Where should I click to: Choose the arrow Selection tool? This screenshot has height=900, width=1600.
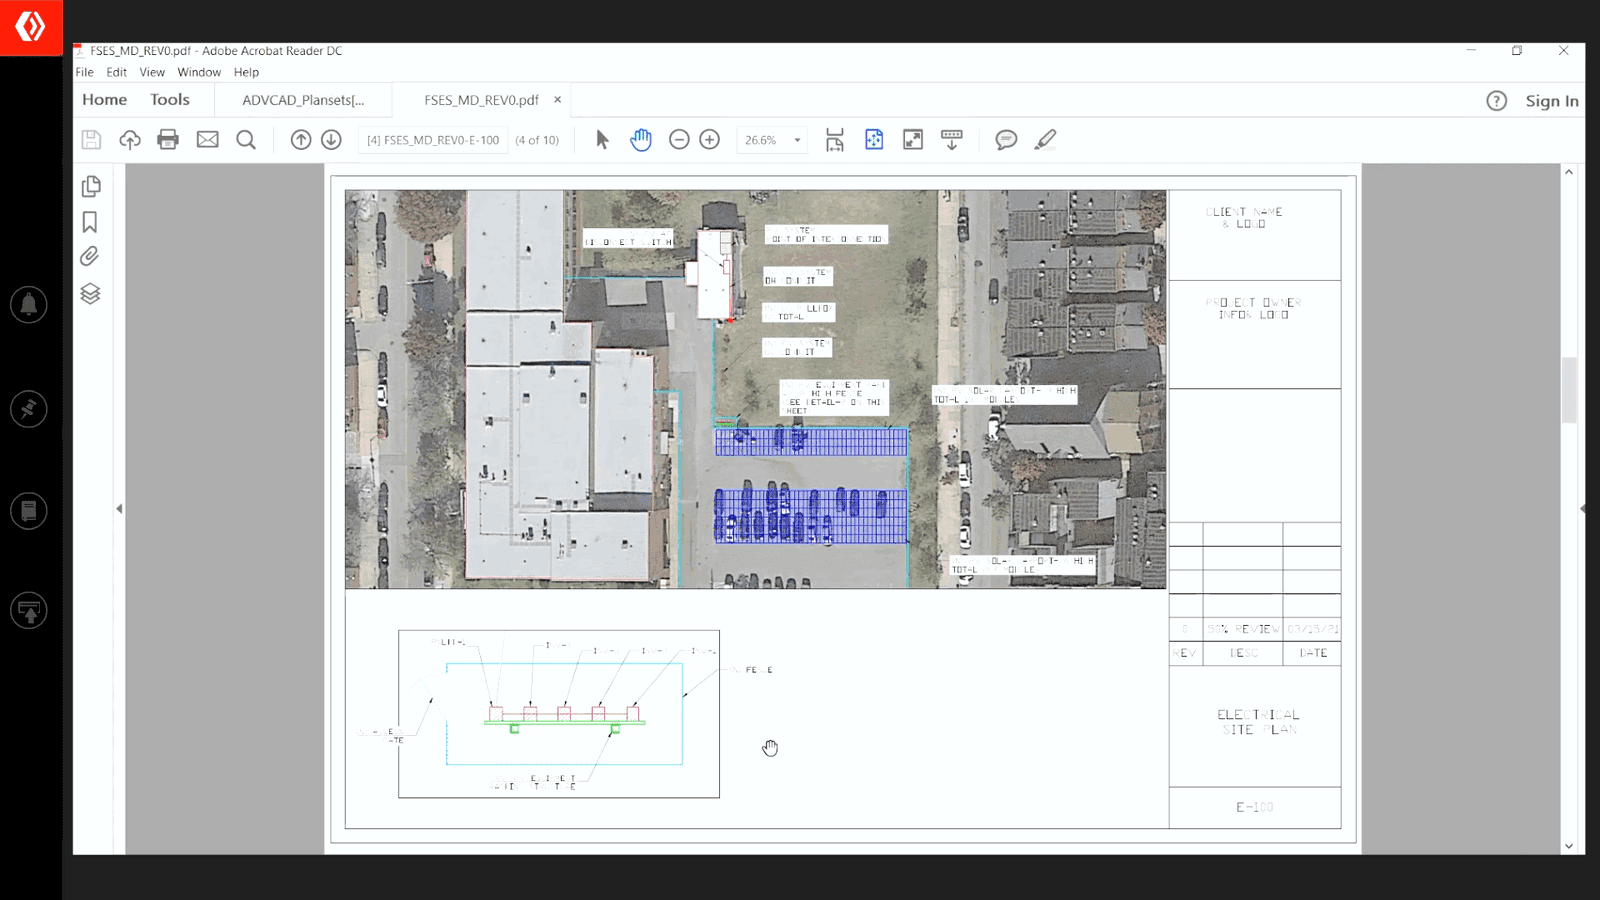pos(602,140)
